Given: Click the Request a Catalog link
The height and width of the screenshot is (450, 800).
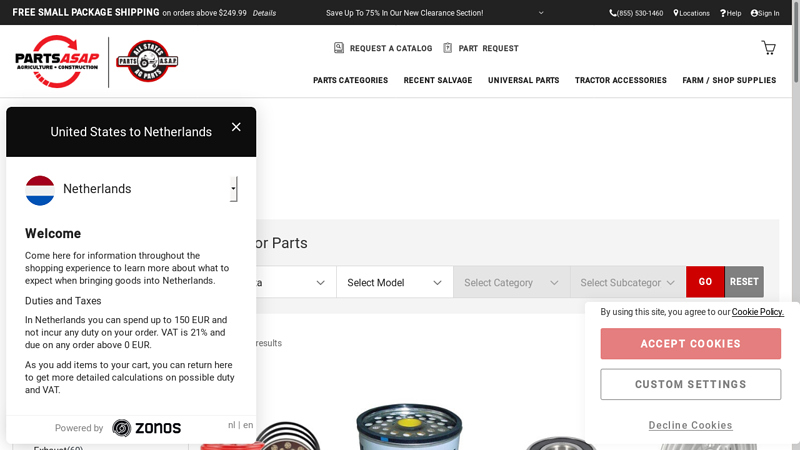Looking at the screenshot, I should coord(383,48).
